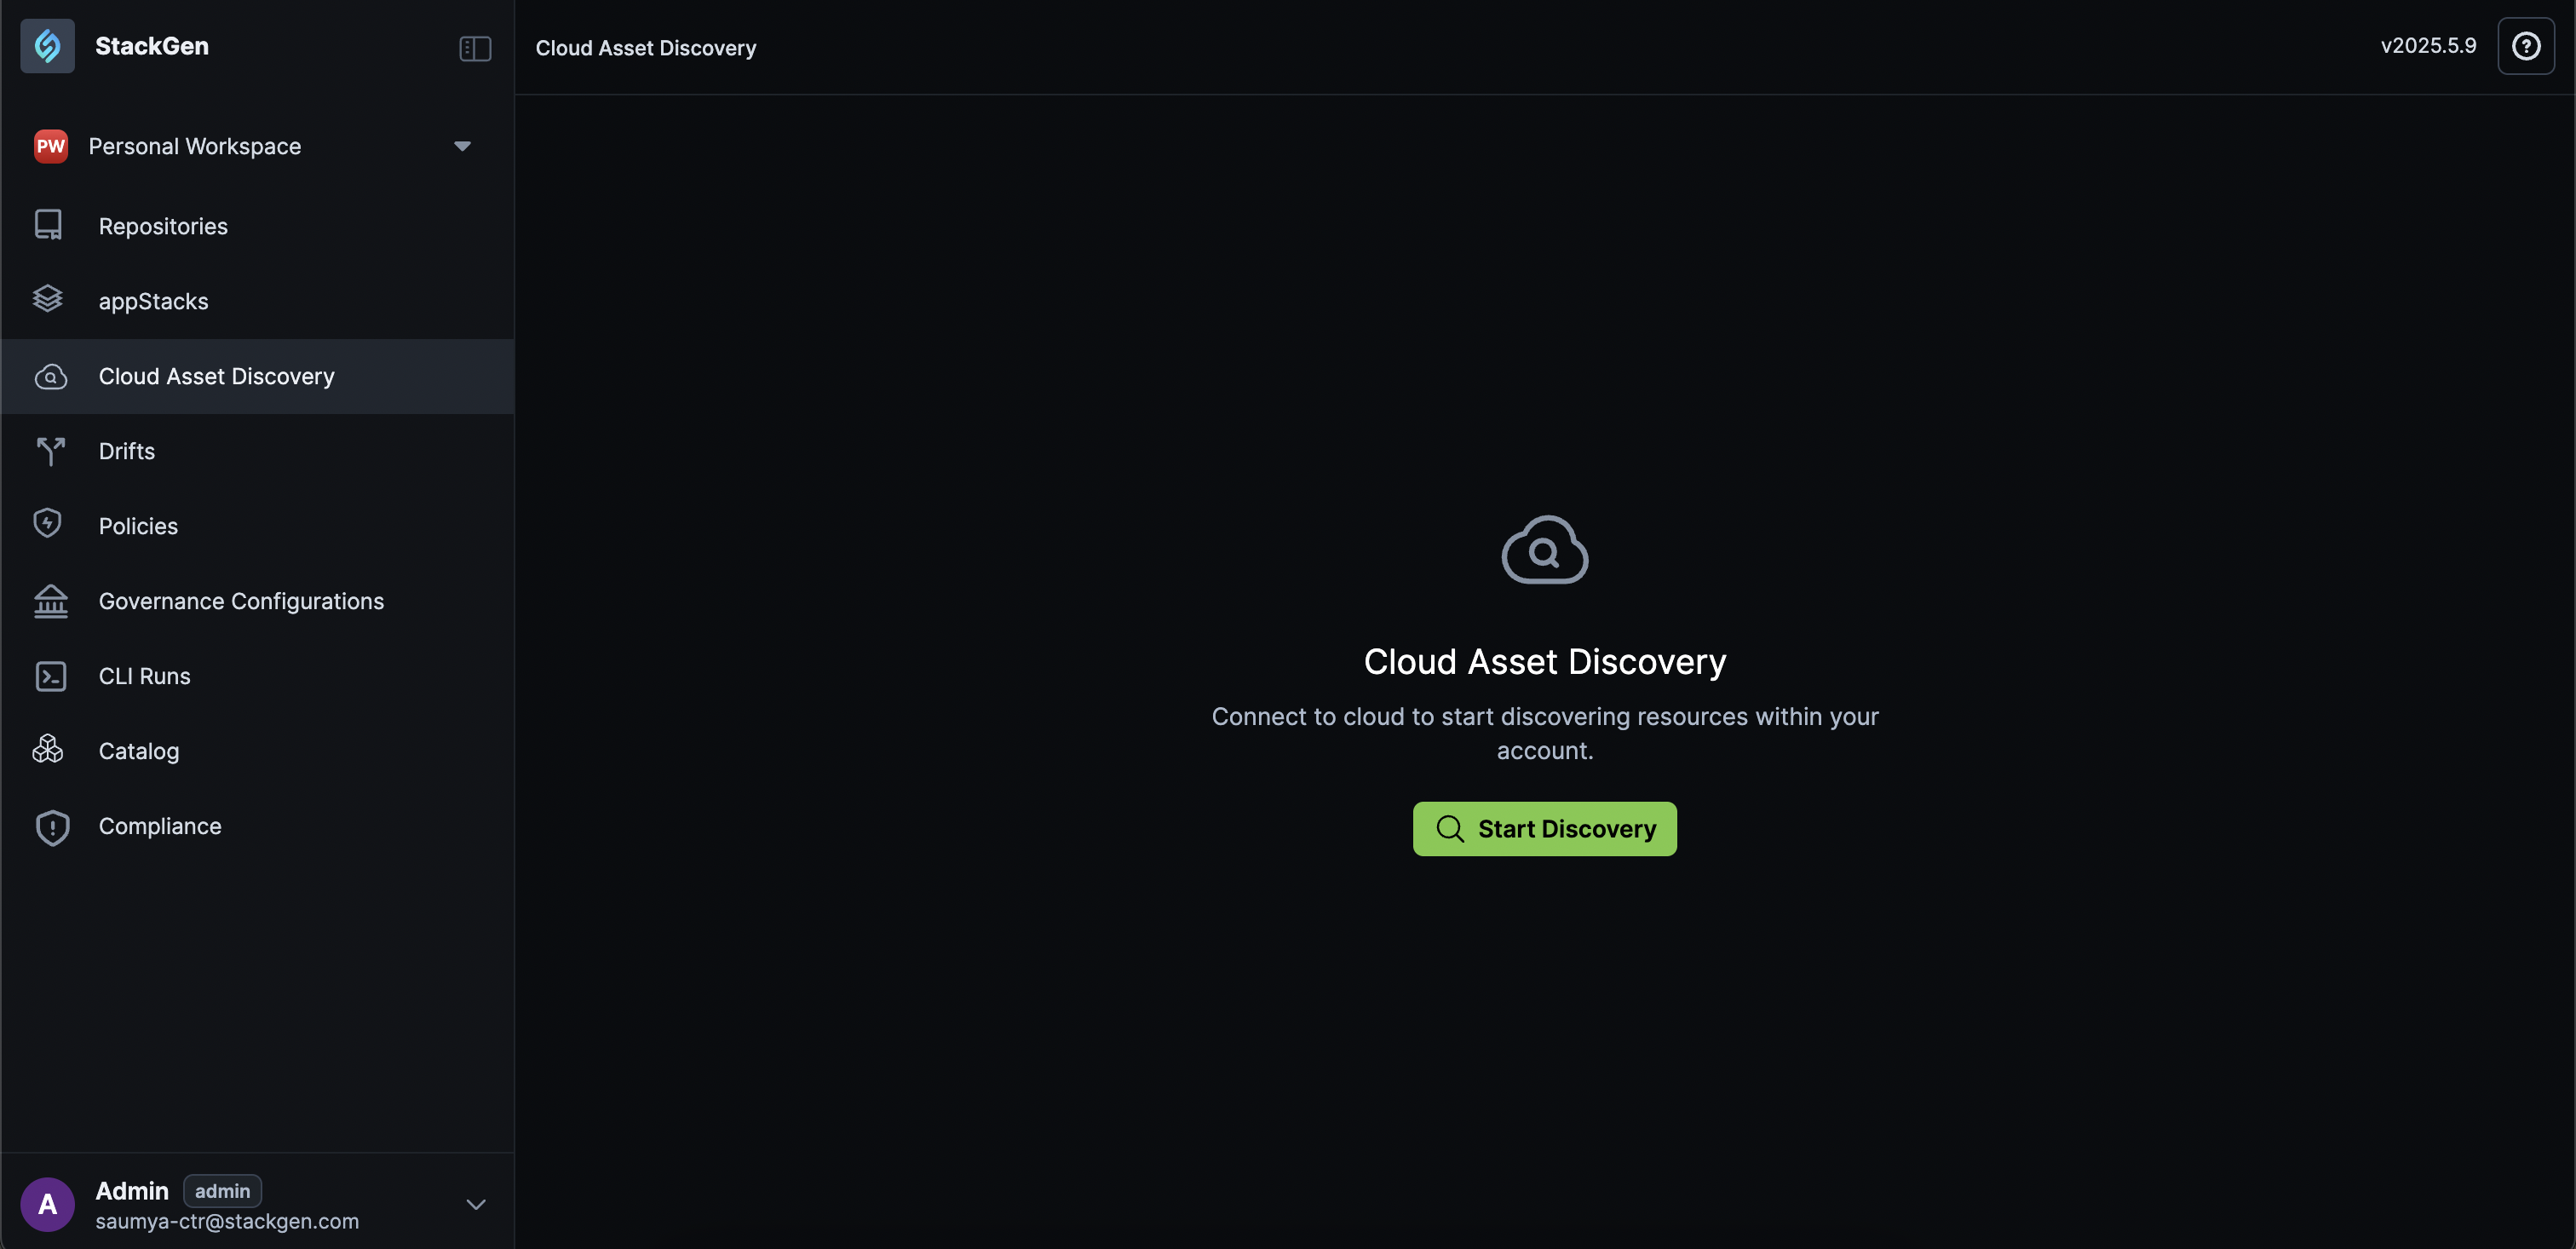Image resolution: width=2576 pixels, height=1249 pixels.
Task: Click the purple Admin avatar
Action: (x=47, y=1204)
